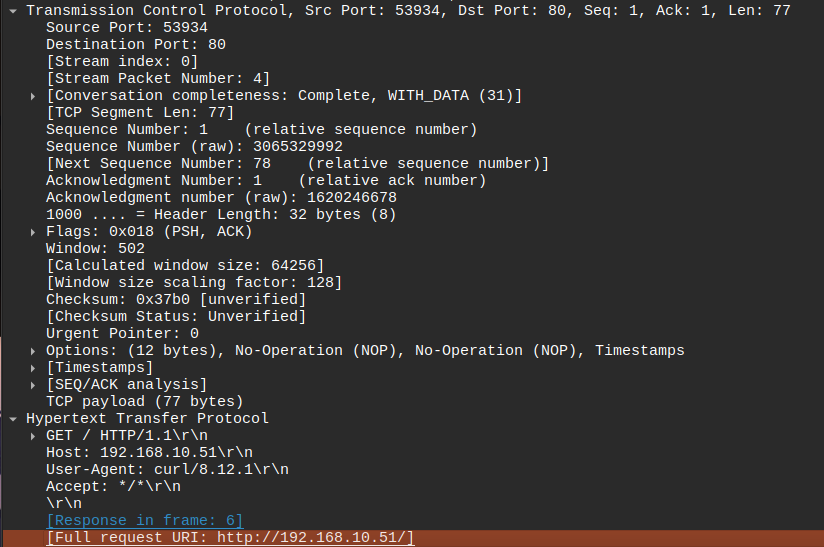
Task: Expand the GET / HTTP/1.1 request line
Action: (x=34, y=436)
